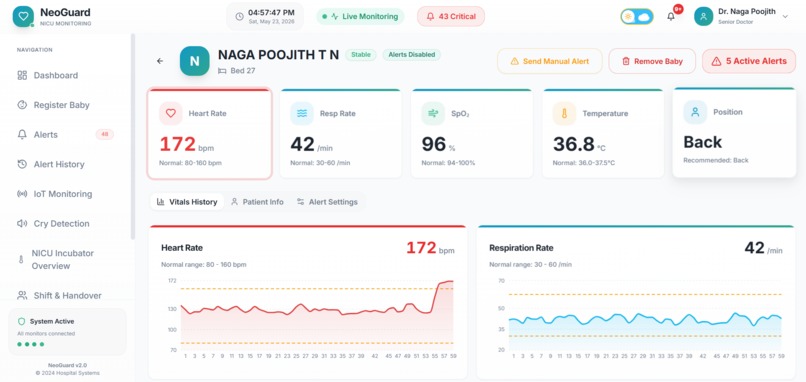Click the Cry Detection speaker icon

22,224
